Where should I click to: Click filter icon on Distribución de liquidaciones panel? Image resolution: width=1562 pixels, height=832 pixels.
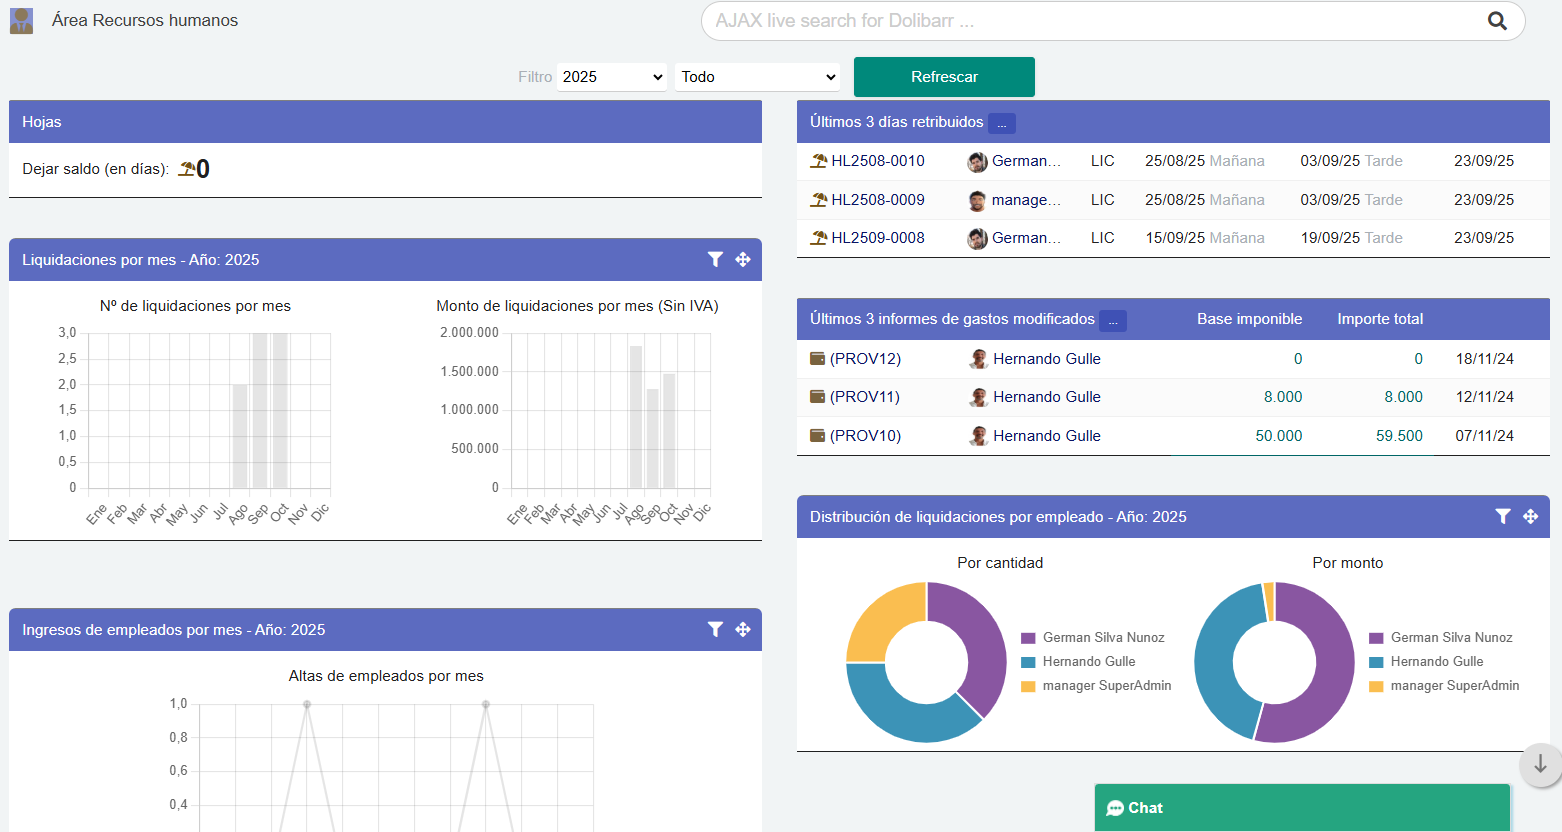click(1502, 516)
